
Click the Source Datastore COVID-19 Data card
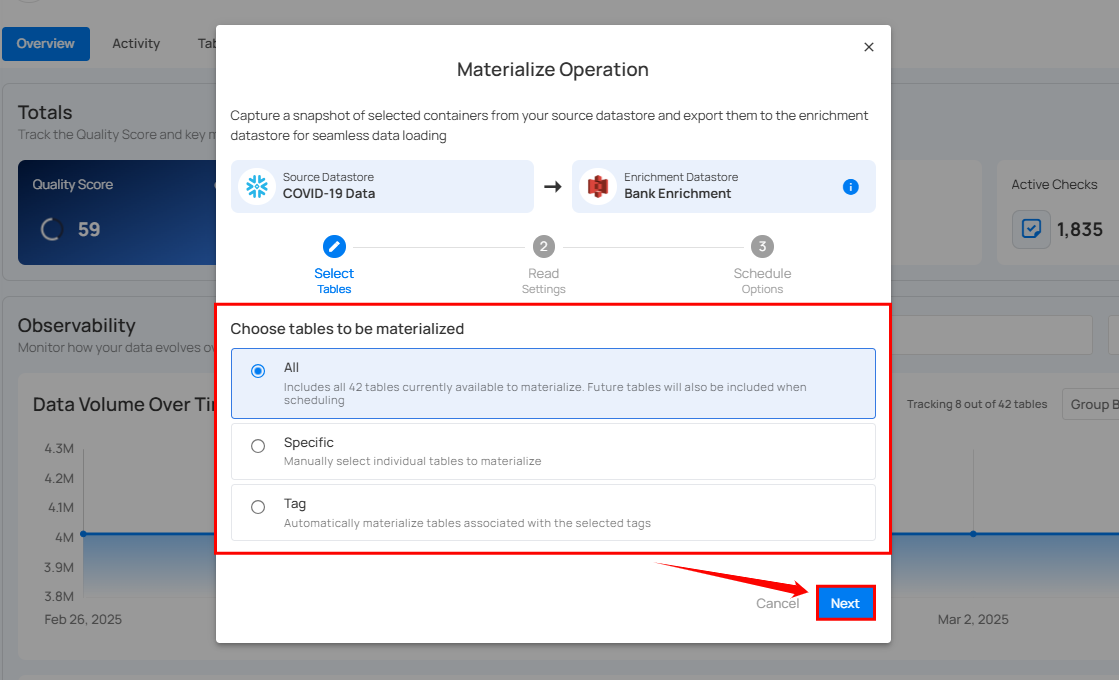point(382,186)
